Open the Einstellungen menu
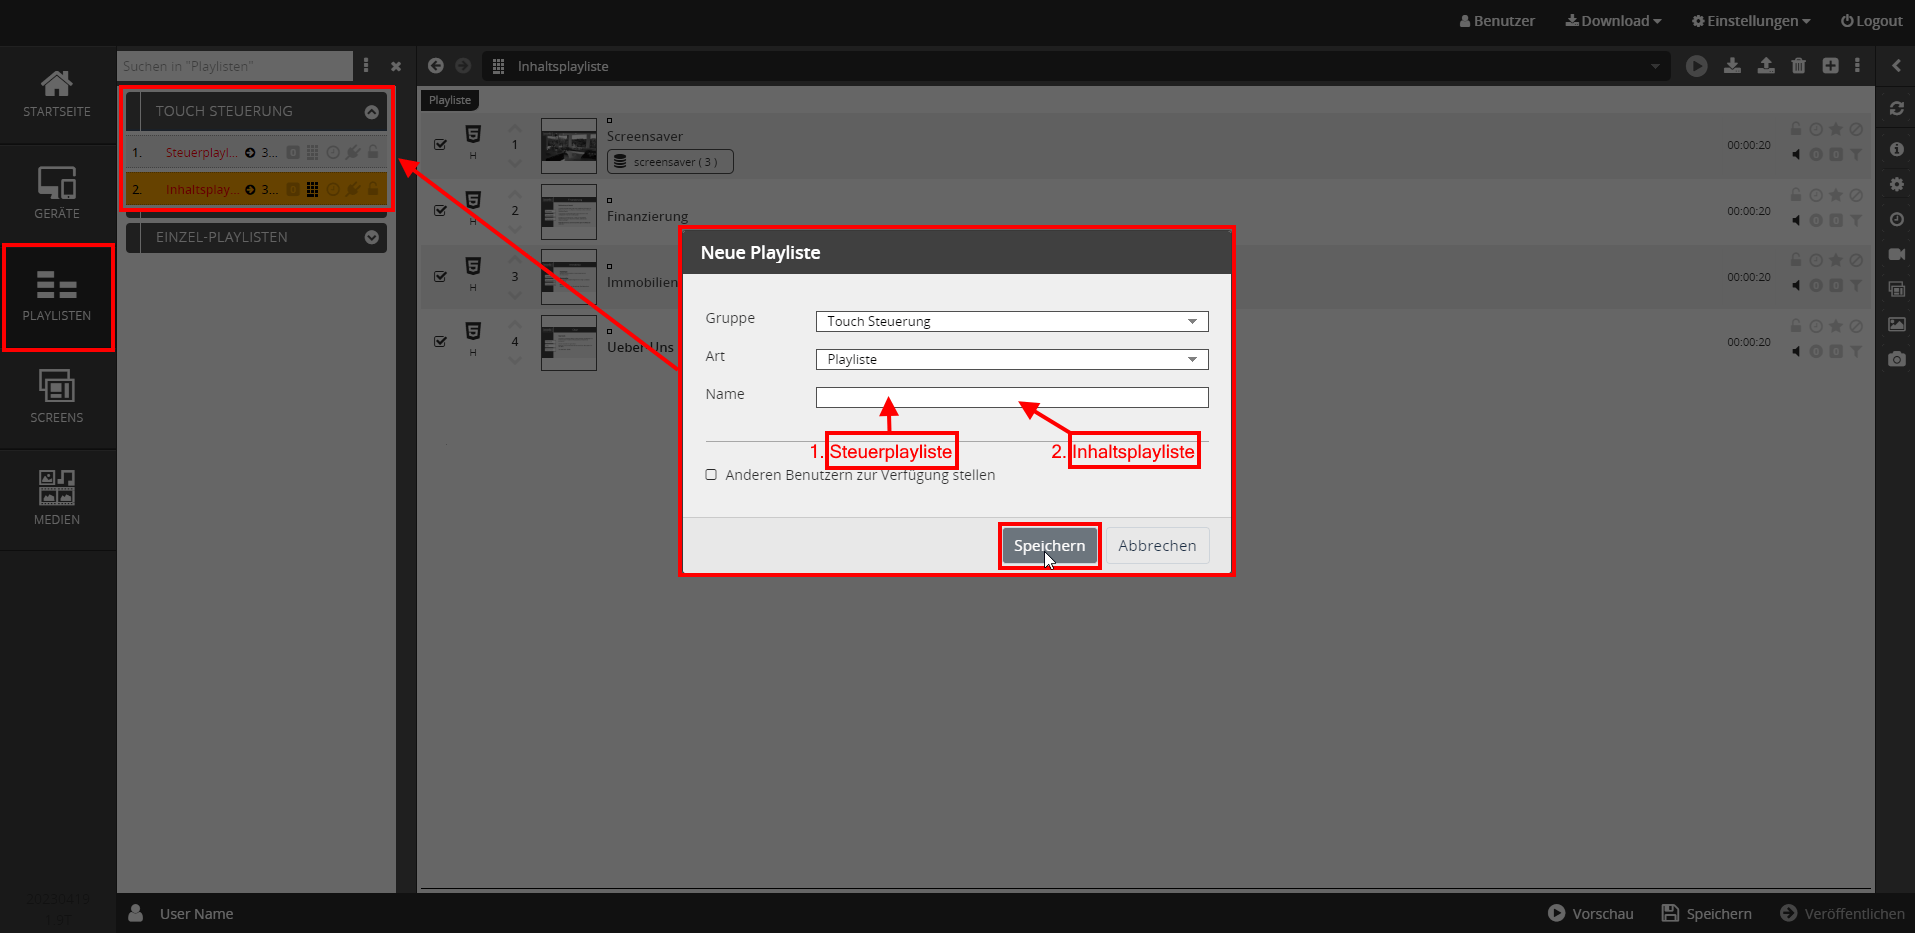1915x933 pixels. tap(1750, 21)
